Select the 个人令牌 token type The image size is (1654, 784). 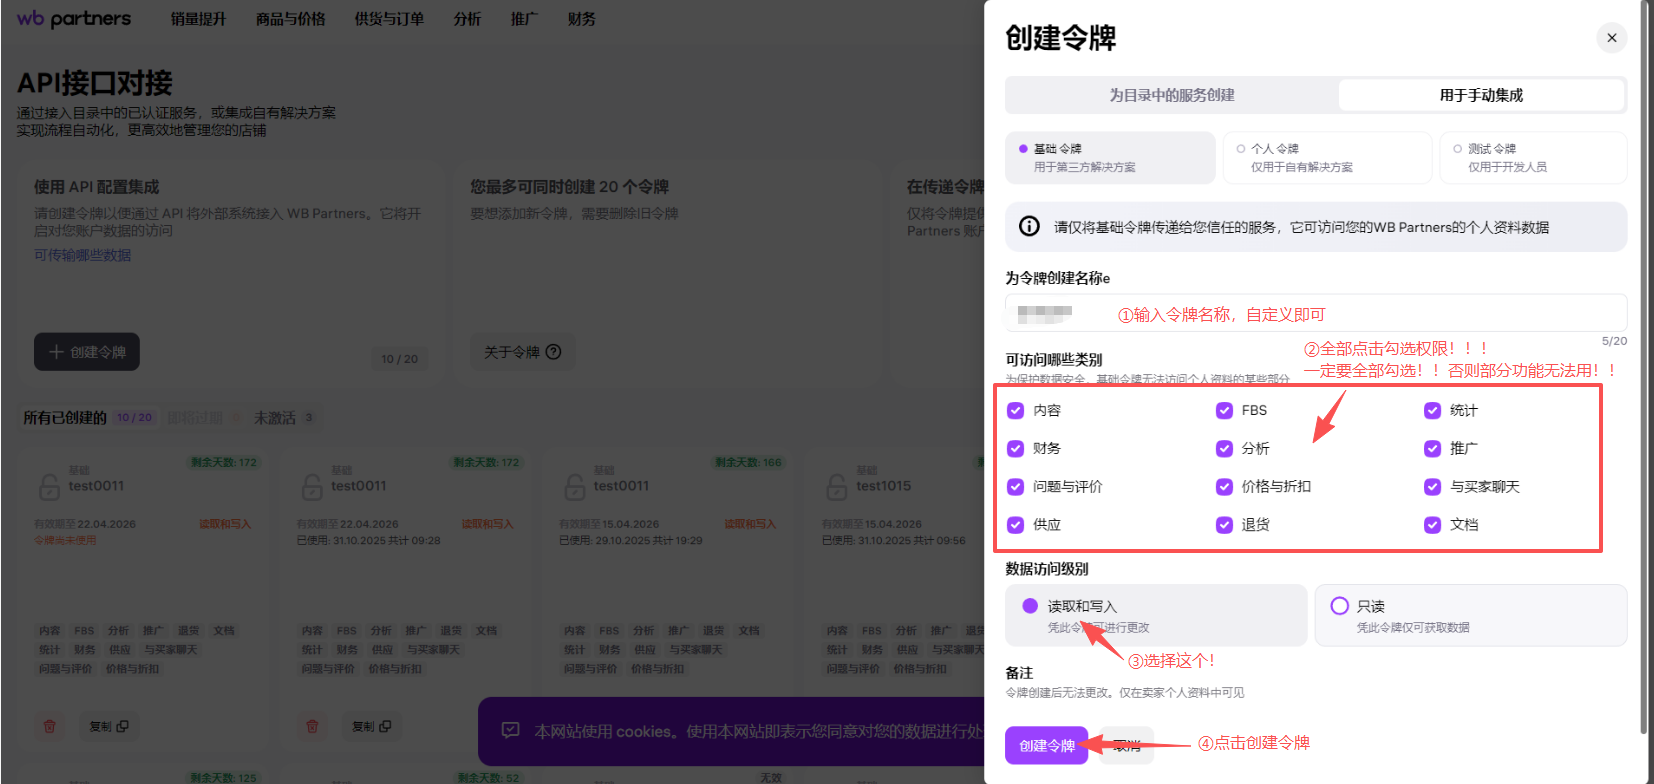point(1327,158)
